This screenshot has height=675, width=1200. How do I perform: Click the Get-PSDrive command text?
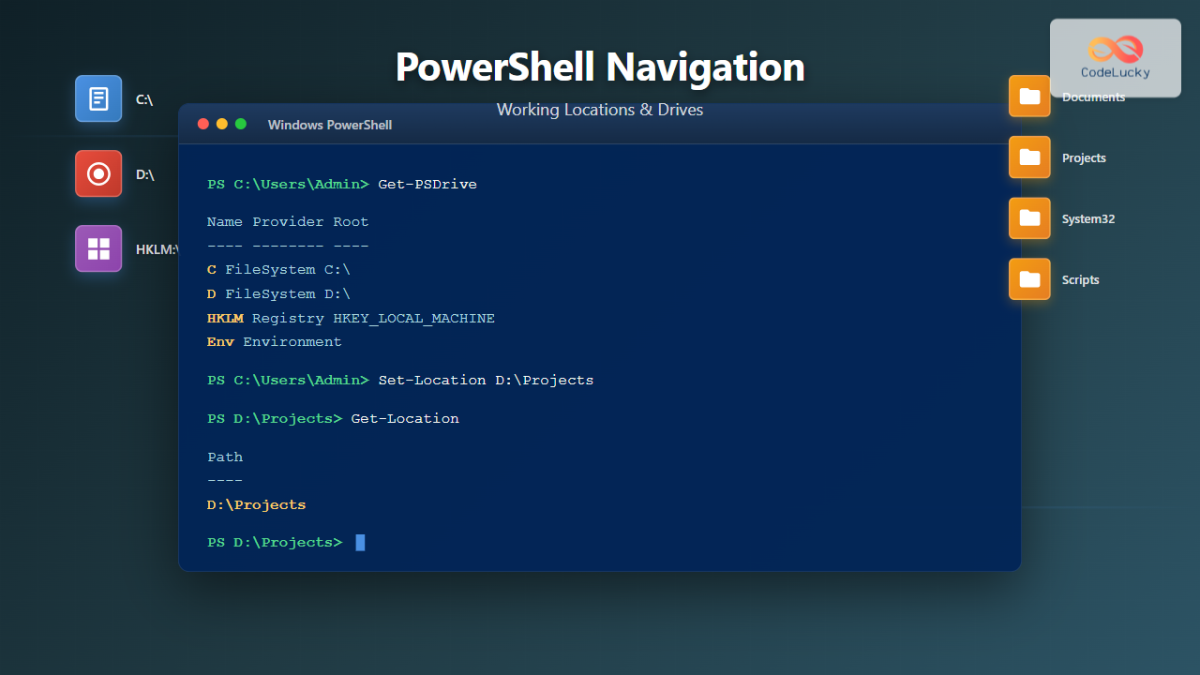[427, 184]
